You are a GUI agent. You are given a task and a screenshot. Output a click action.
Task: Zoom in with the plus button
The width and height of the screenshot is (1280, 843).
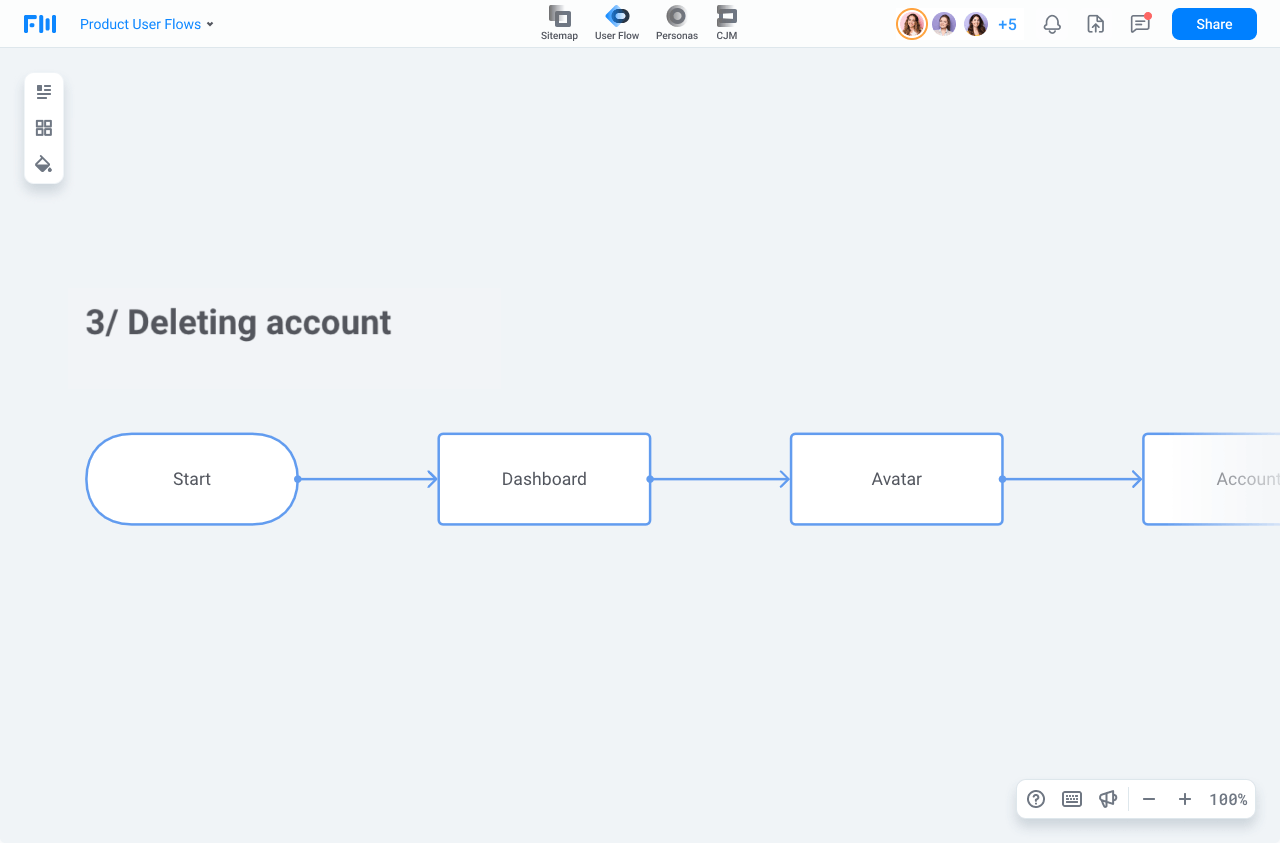tap(1185, 799)
